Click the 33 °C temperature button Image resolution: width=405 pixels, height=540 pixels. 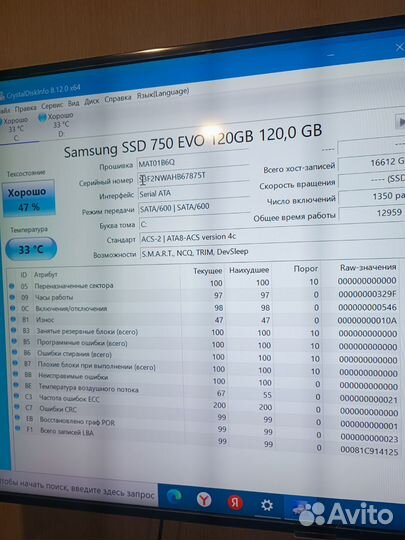coord(31,249)
